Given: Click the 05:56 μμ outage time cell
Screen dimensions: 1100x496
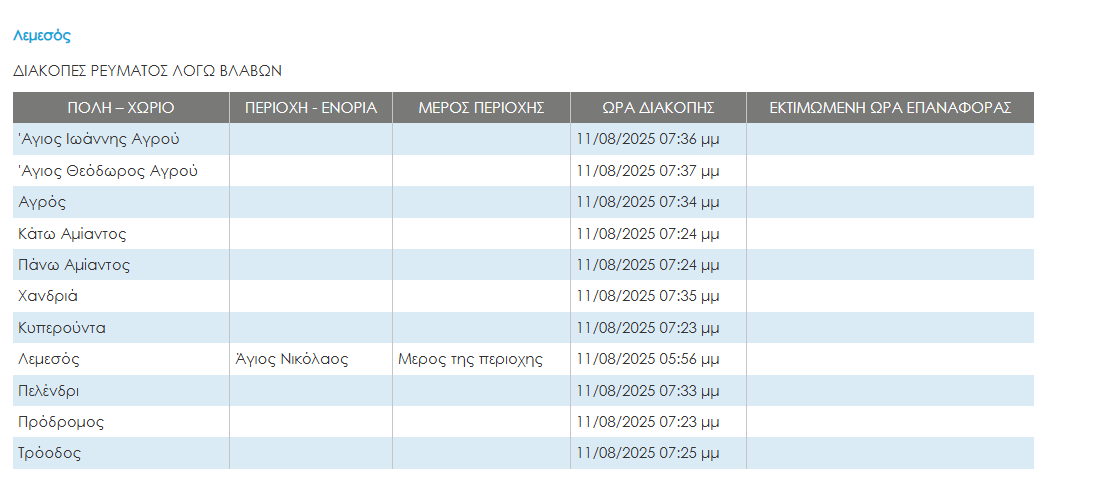Looking at the screenshot, I should [x=647, y=359].
